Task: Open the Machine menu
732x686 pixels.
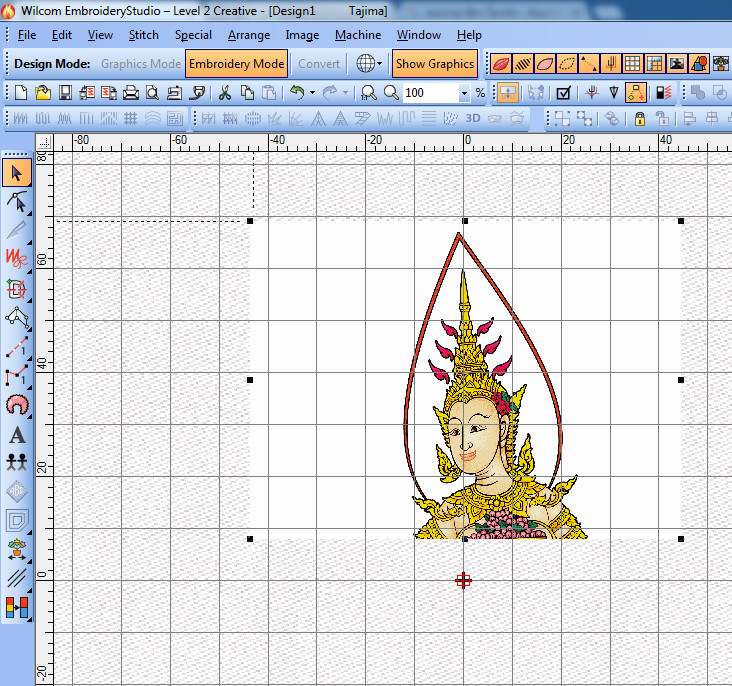Action: click(358, 35)
